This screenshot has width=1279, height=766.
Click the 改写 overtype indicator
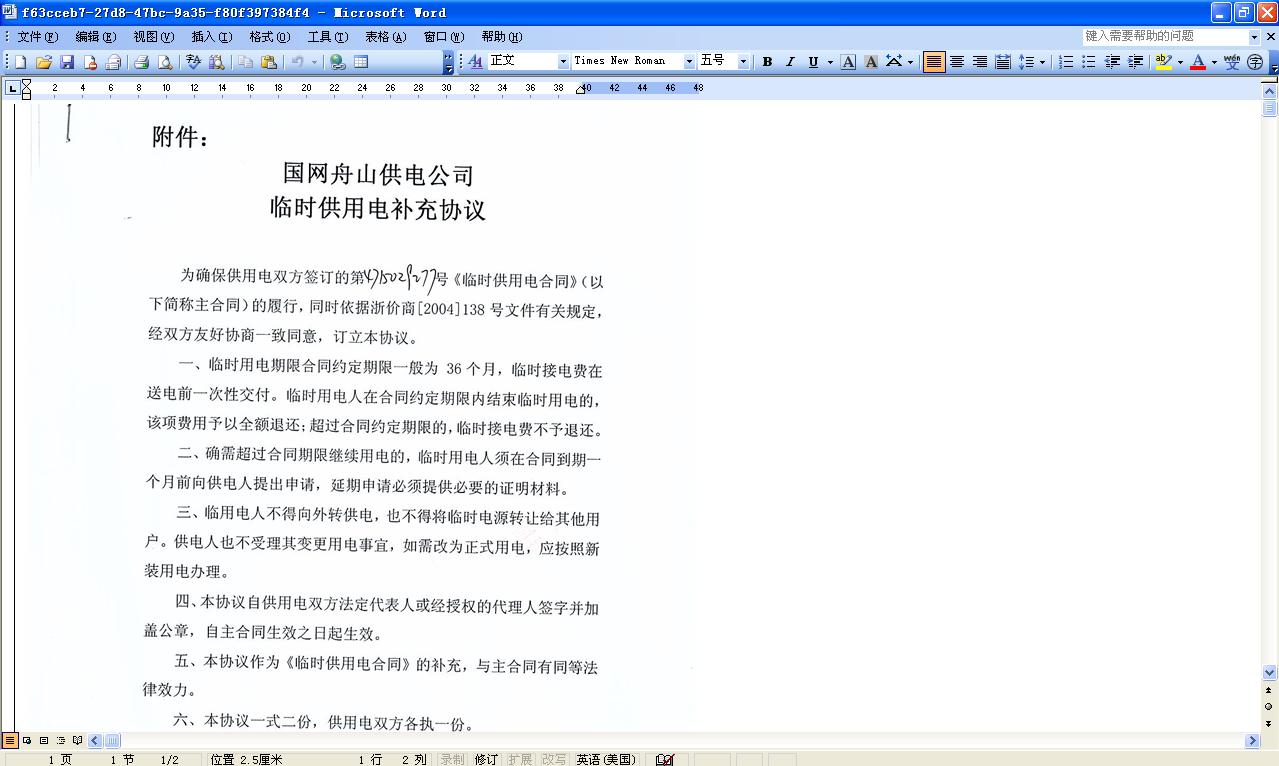click(x=553, y=759)
